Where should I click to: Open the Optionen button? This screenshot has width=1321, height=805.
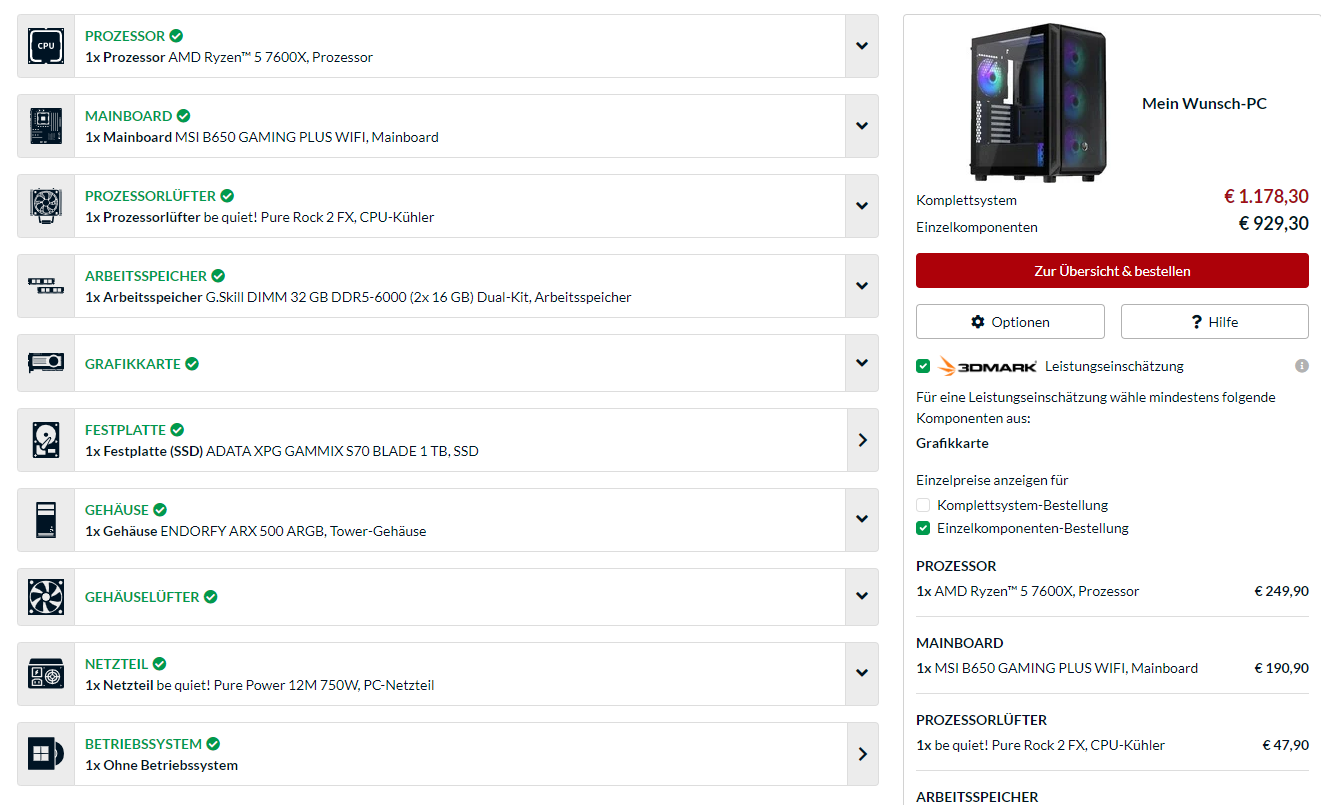point(1010,322)
